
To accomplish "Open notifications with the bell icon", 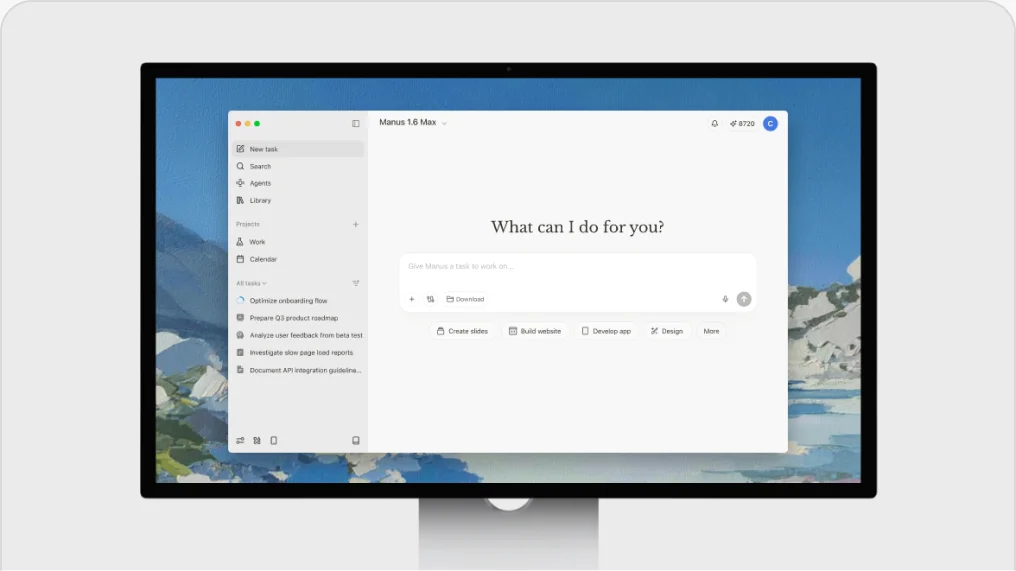I will (715, 123).
